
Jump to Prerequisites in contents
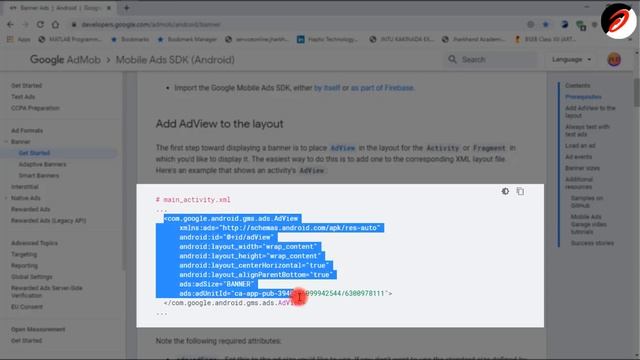tap(583, 97)
